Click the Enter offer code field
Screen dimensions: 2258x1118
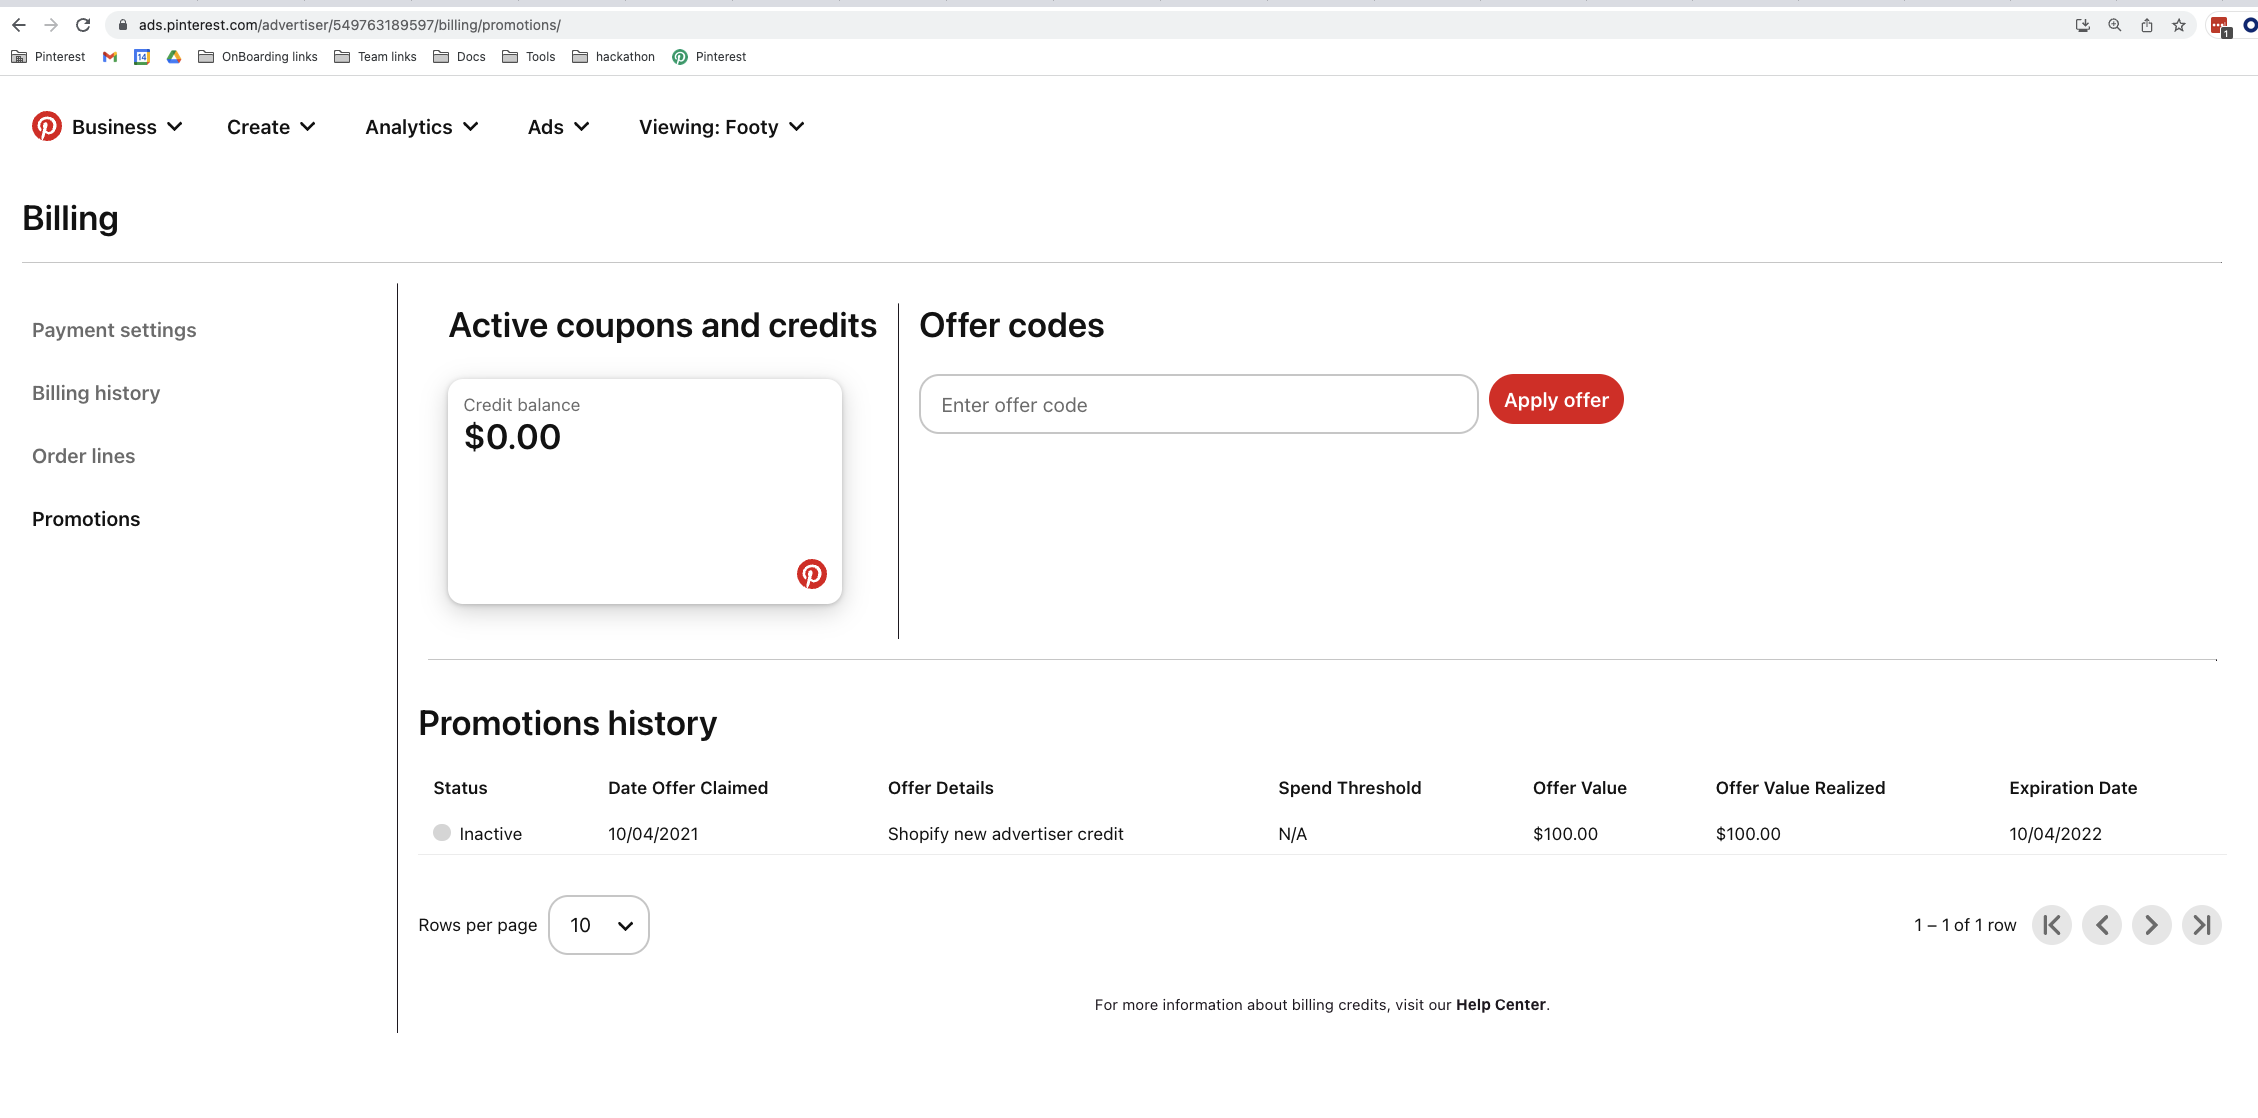(1198, 404)
